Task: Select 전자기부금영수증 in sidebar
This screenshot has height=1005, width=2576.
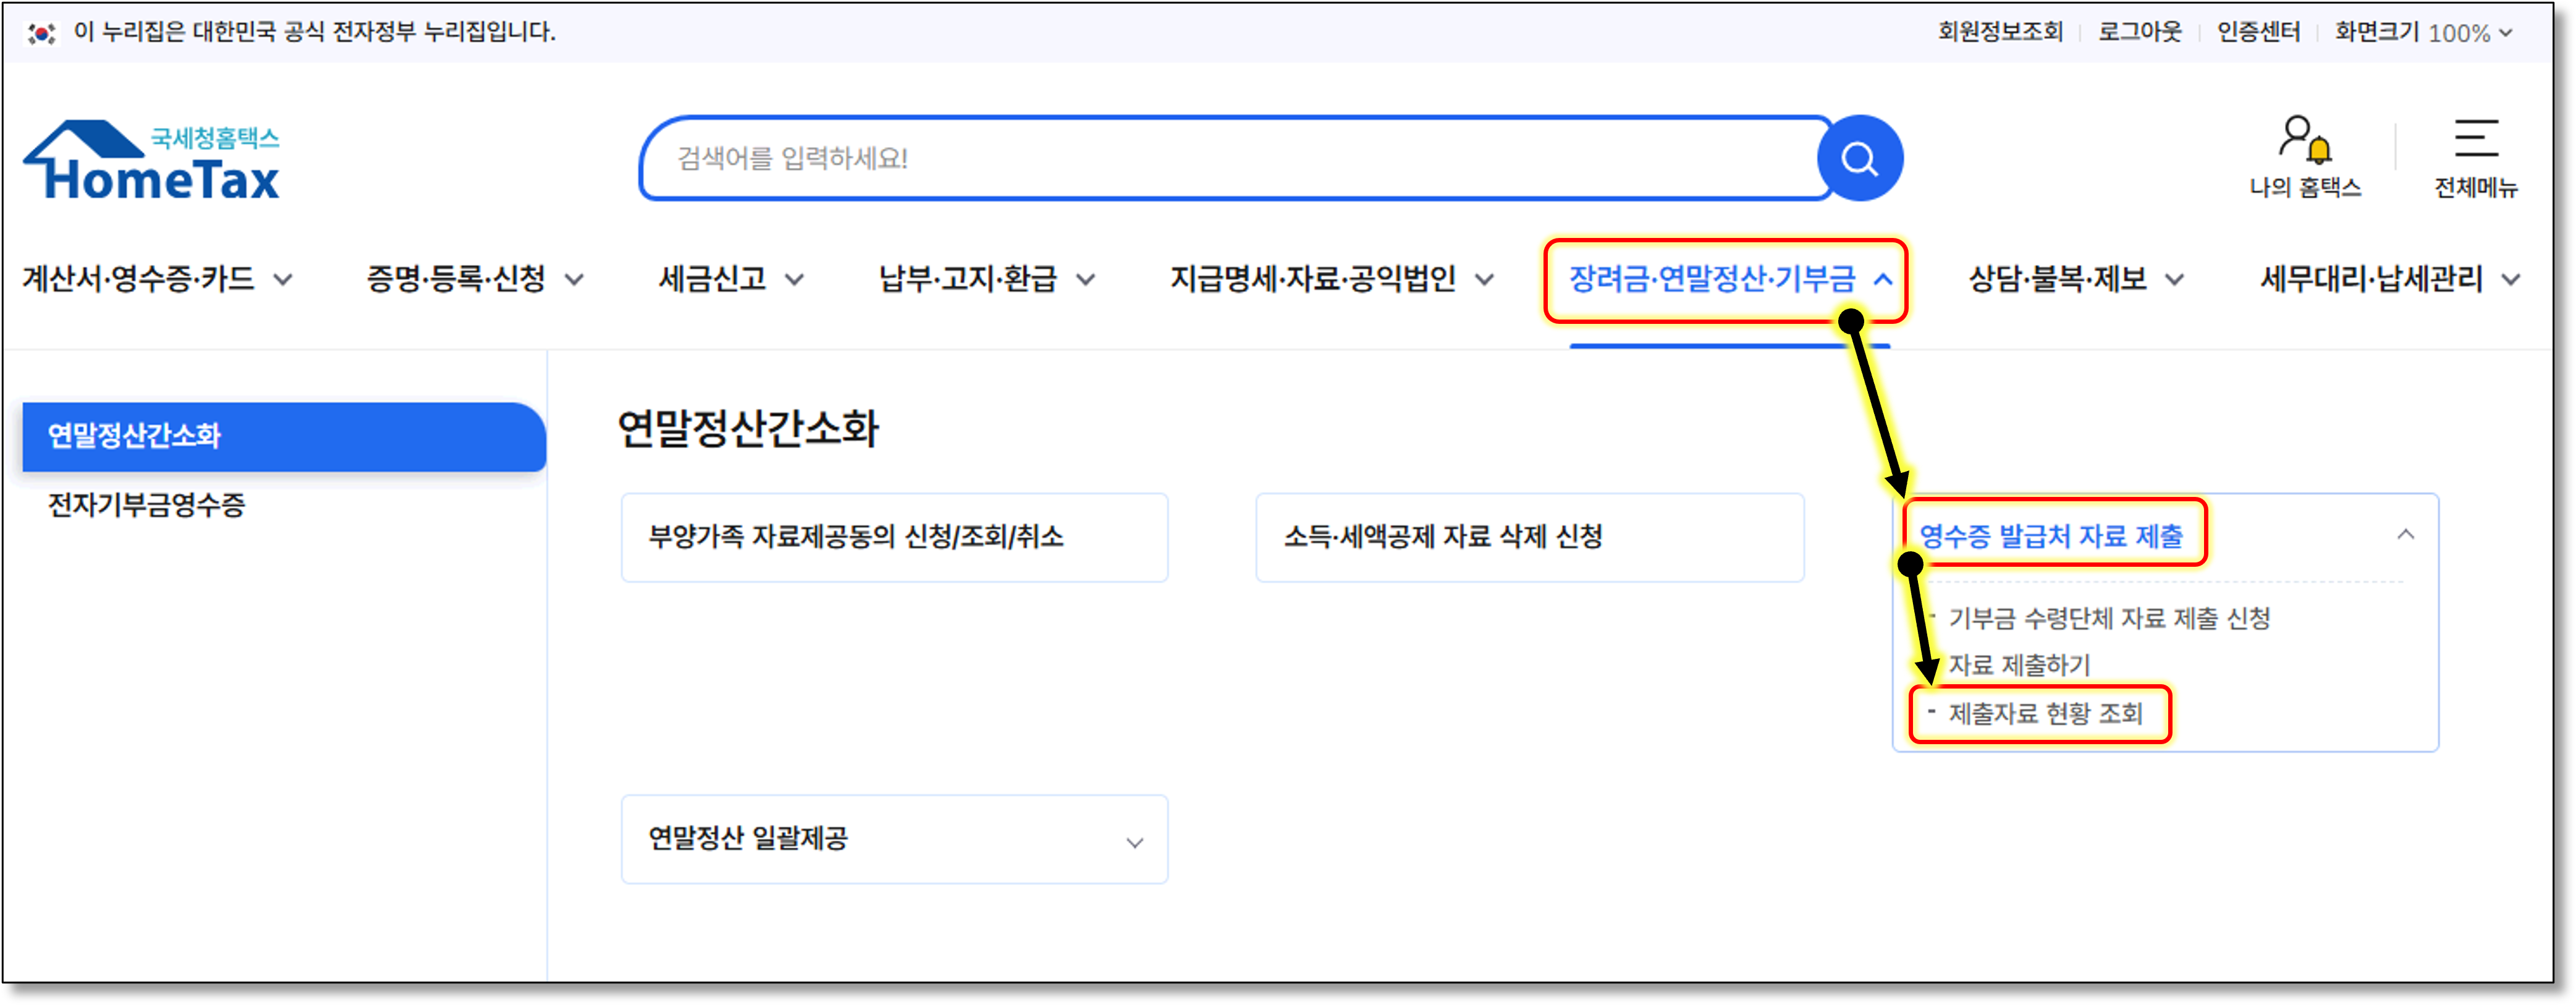Action: point(147,505)
